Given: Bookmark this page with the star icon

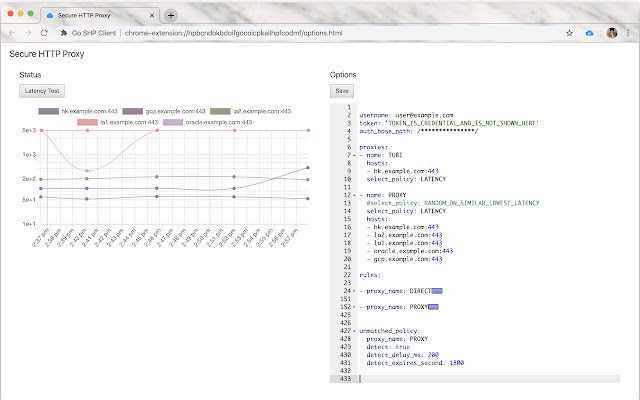Looking at the screenshot, I should [x=569, y=33].
